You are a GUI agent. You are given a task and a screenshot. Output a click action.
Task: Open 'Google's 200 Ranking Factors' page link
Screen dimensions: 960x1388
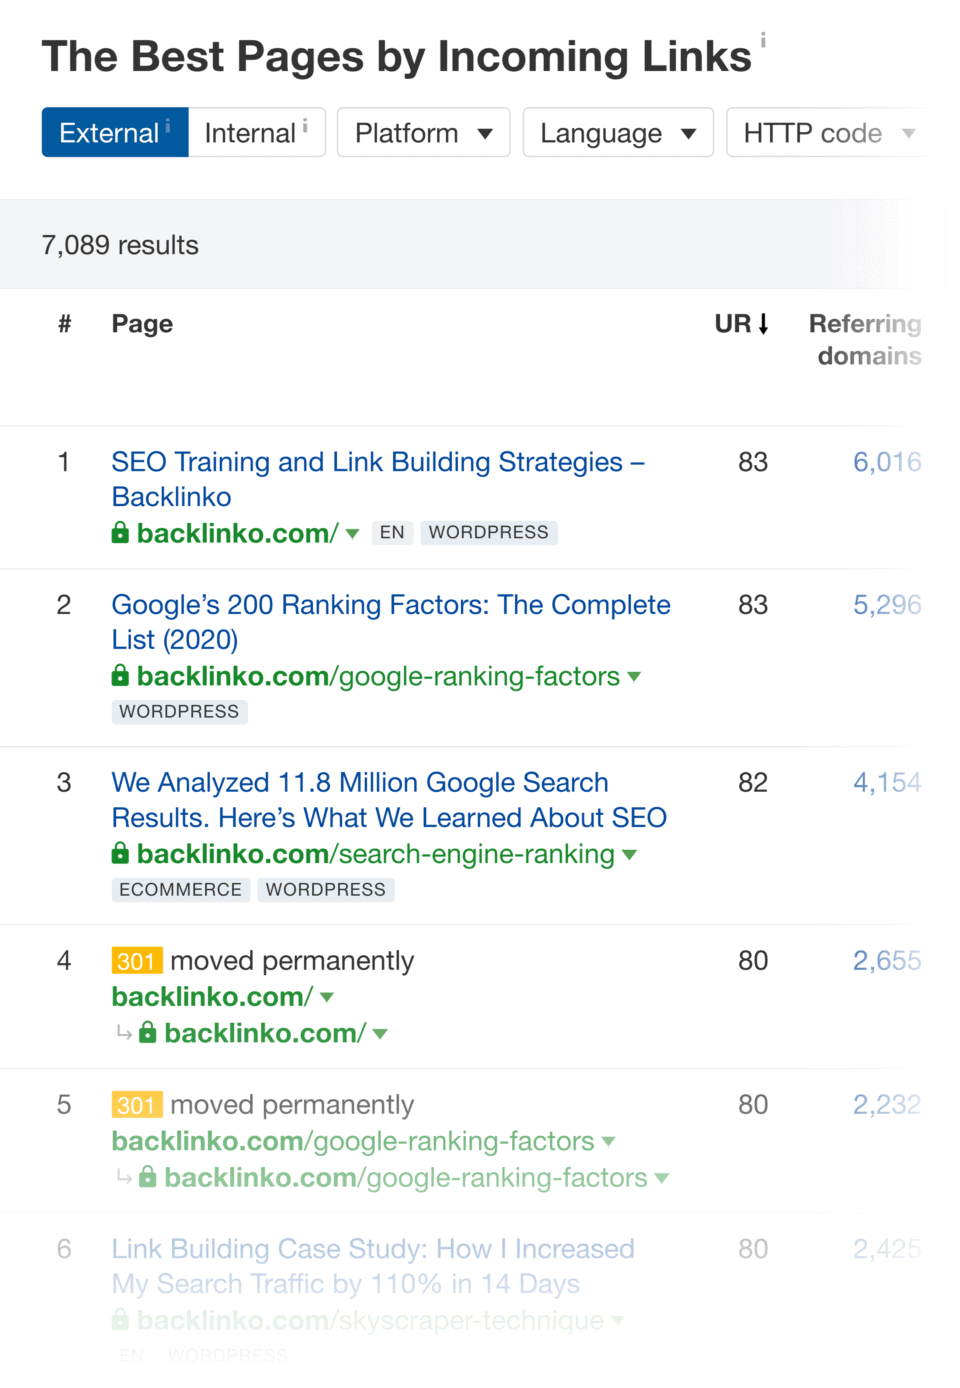pos(390,605)
